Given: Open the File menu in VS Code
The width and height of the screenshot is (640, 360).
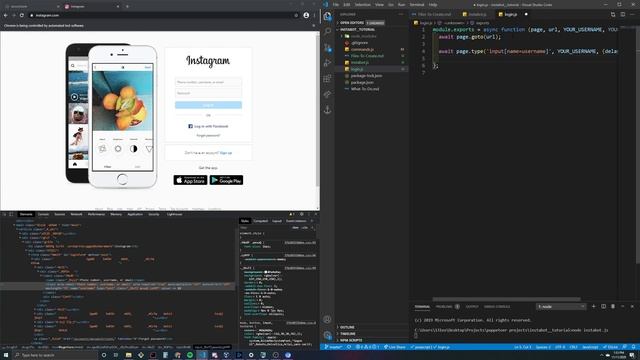Looking at the screenshot, I should tap(336, 4).
